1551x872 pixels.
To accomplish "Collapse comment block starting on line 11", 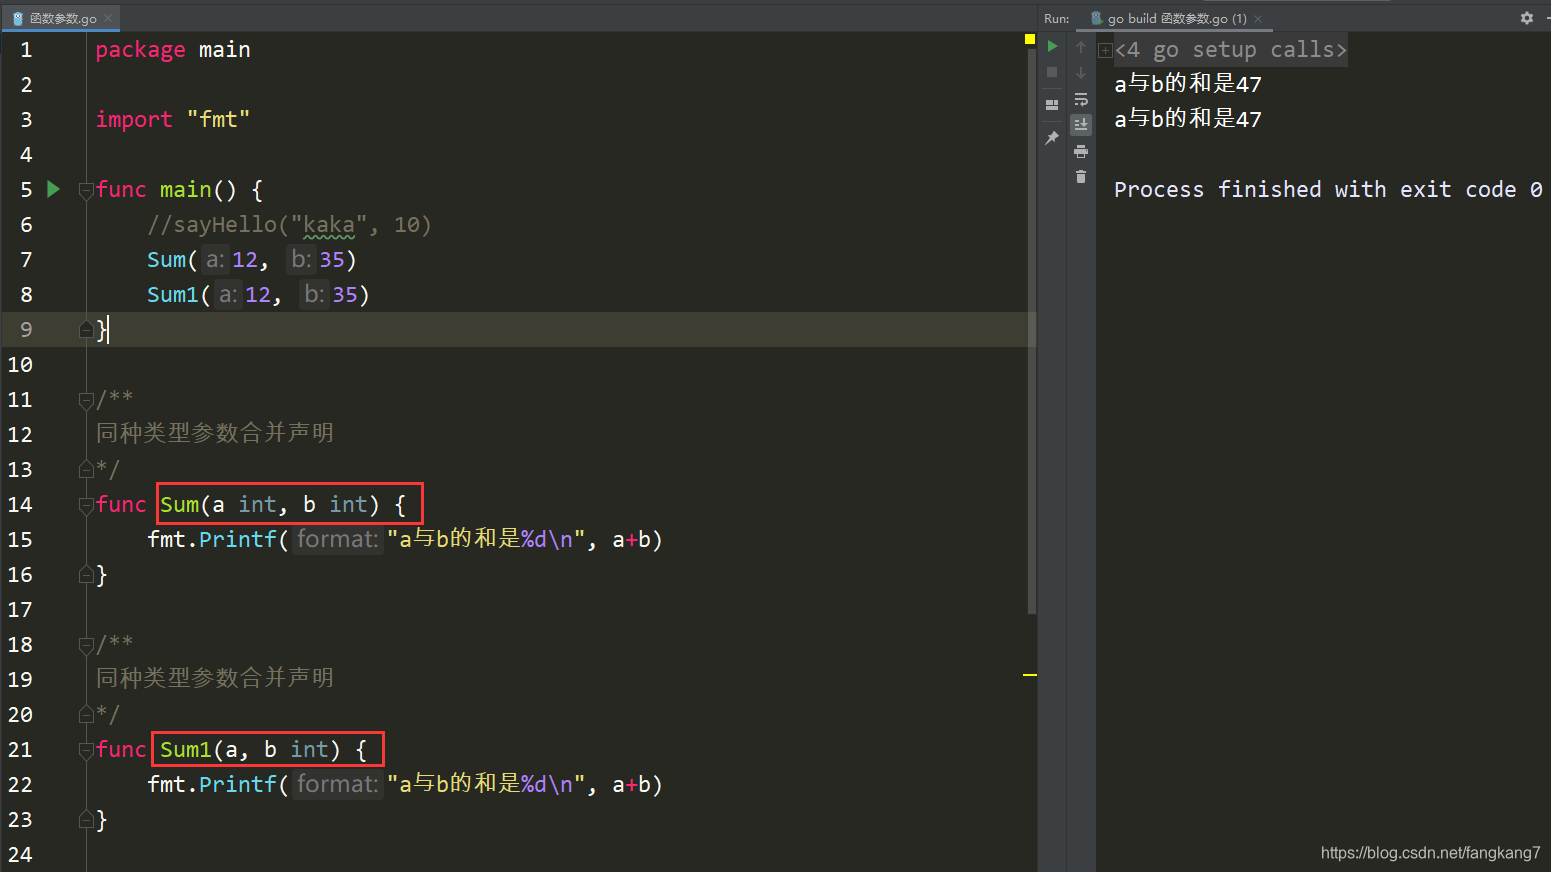I will coord(86,400).
